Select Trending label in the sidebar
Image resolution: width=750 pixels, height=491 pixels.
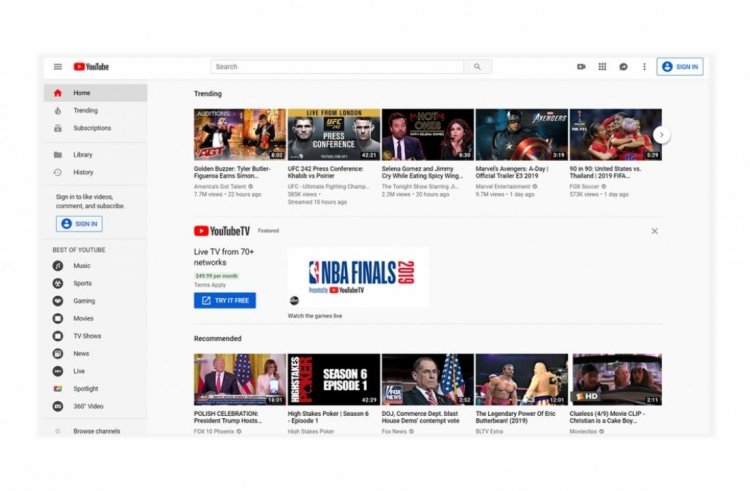click(x=86, y=110)
